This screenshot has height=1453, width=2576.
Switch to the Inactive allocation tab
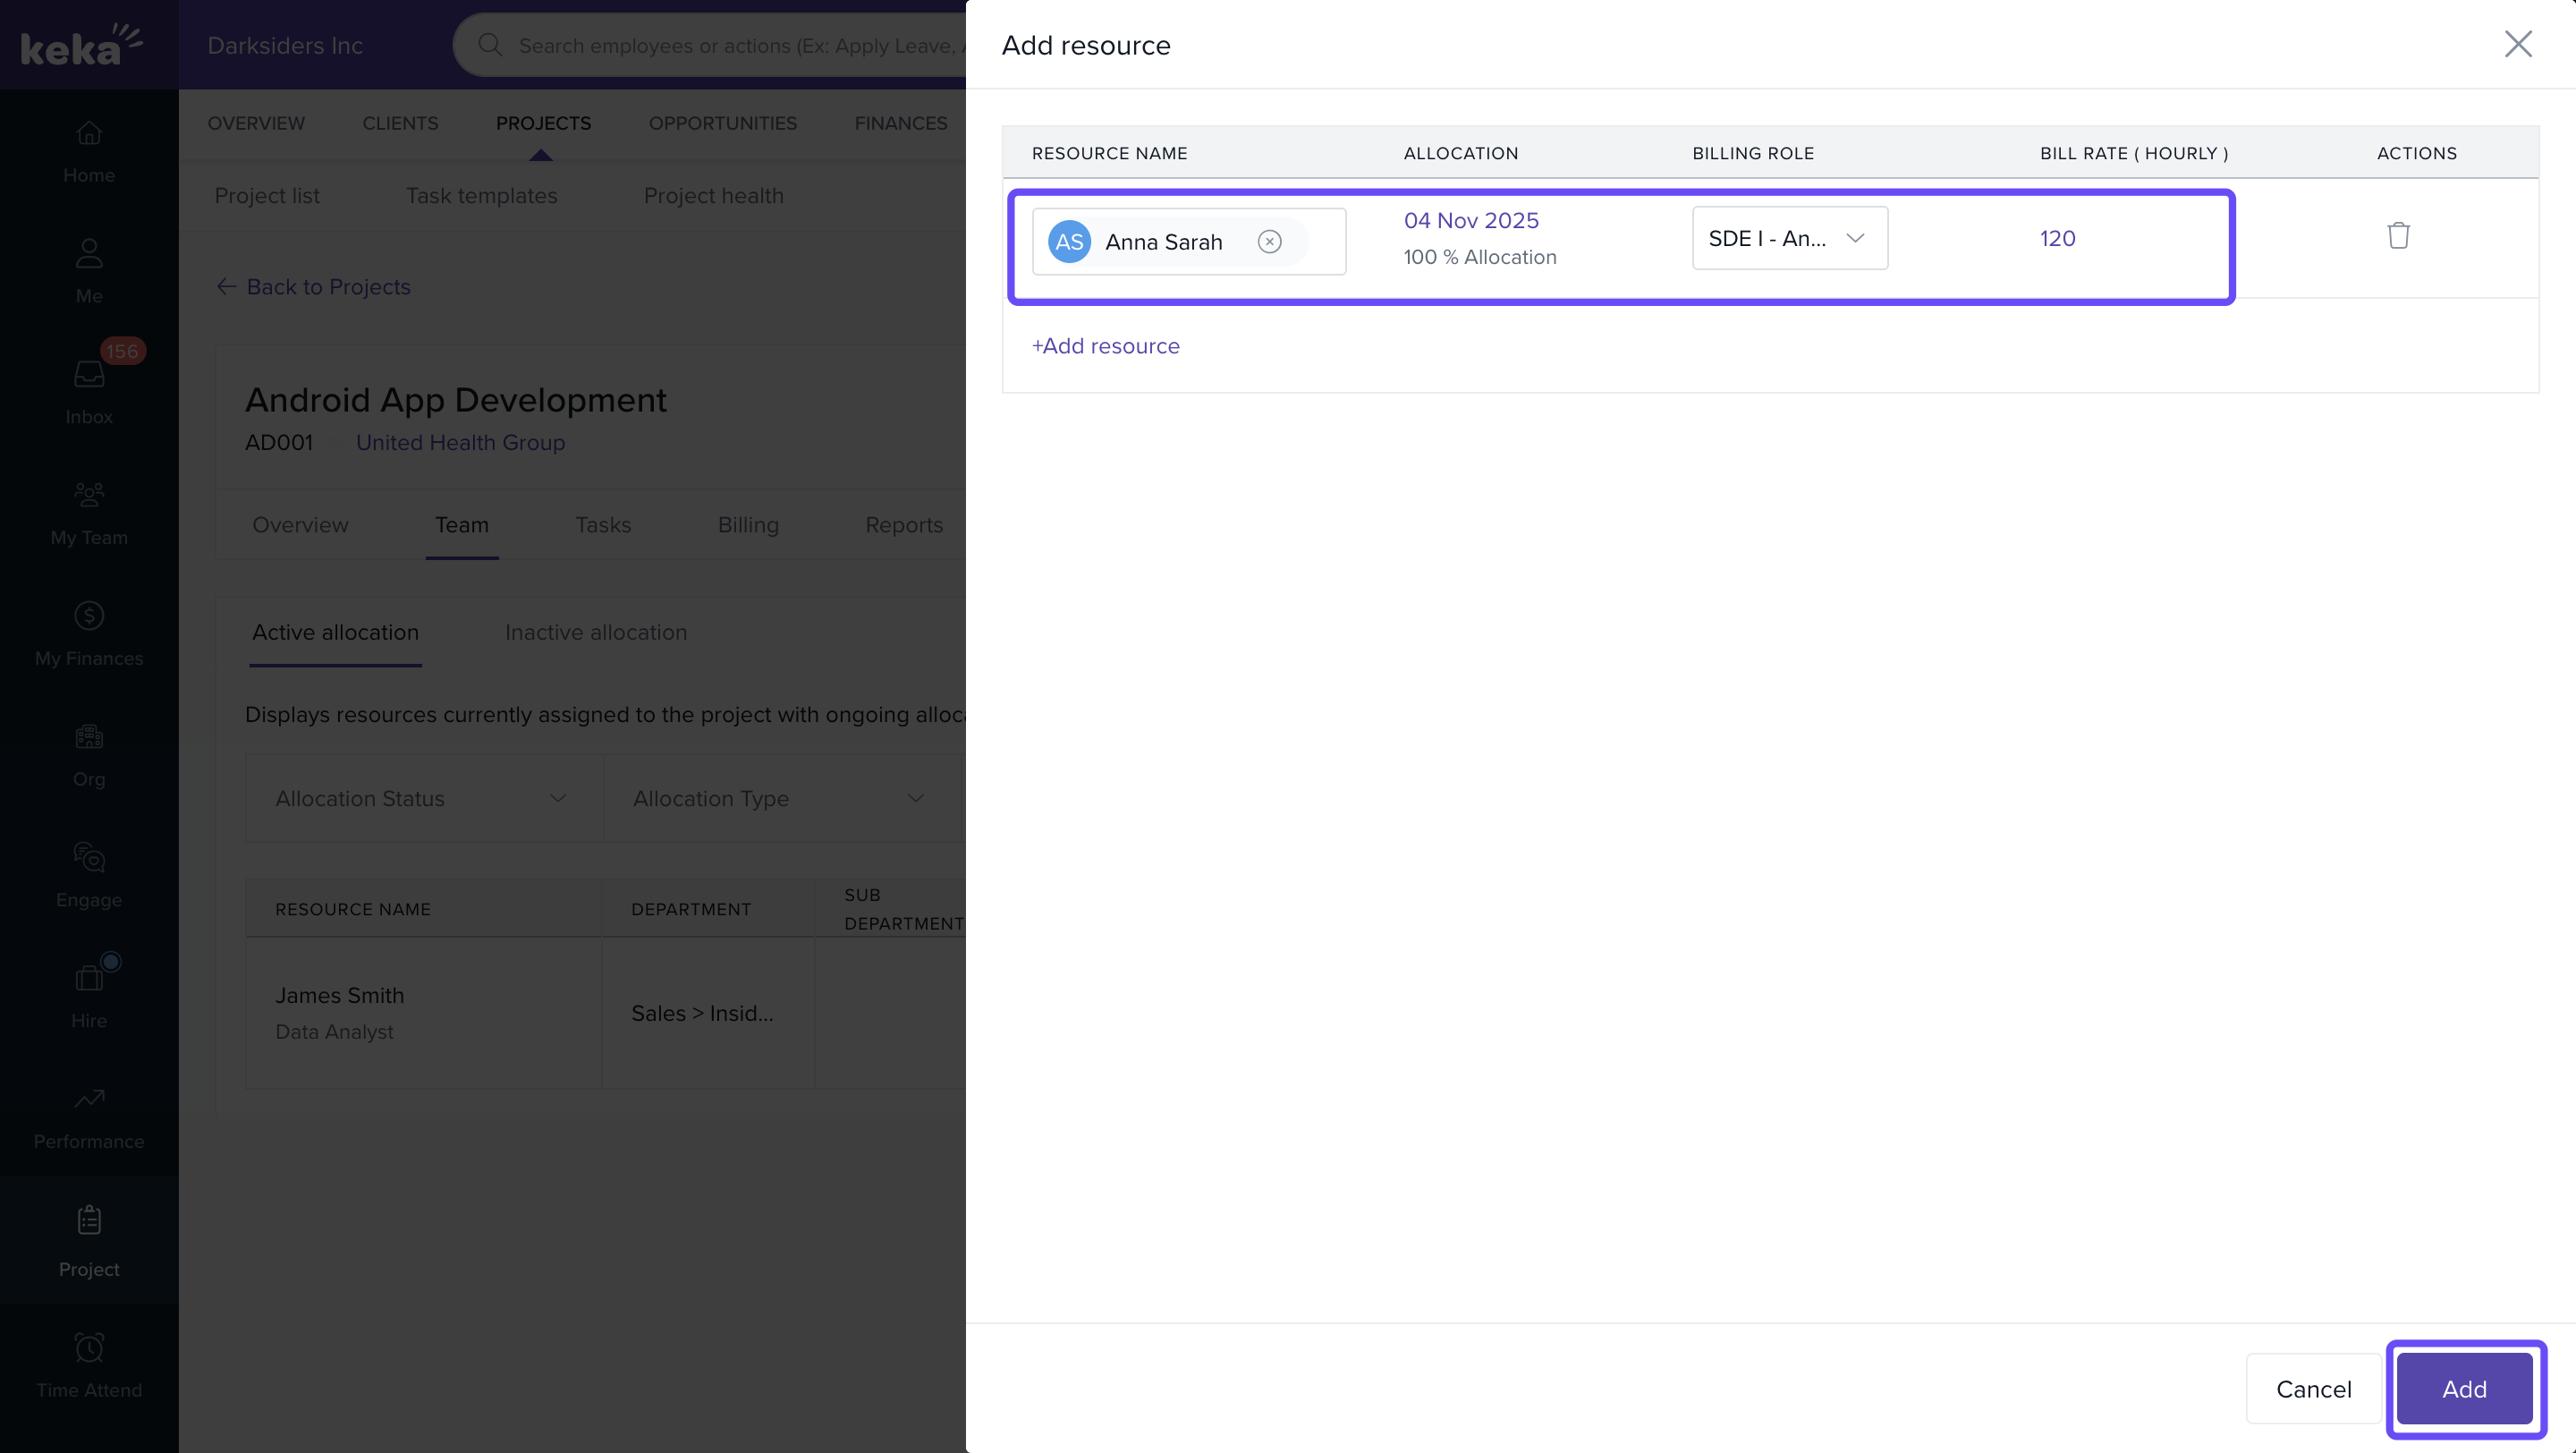click(595, 632)
